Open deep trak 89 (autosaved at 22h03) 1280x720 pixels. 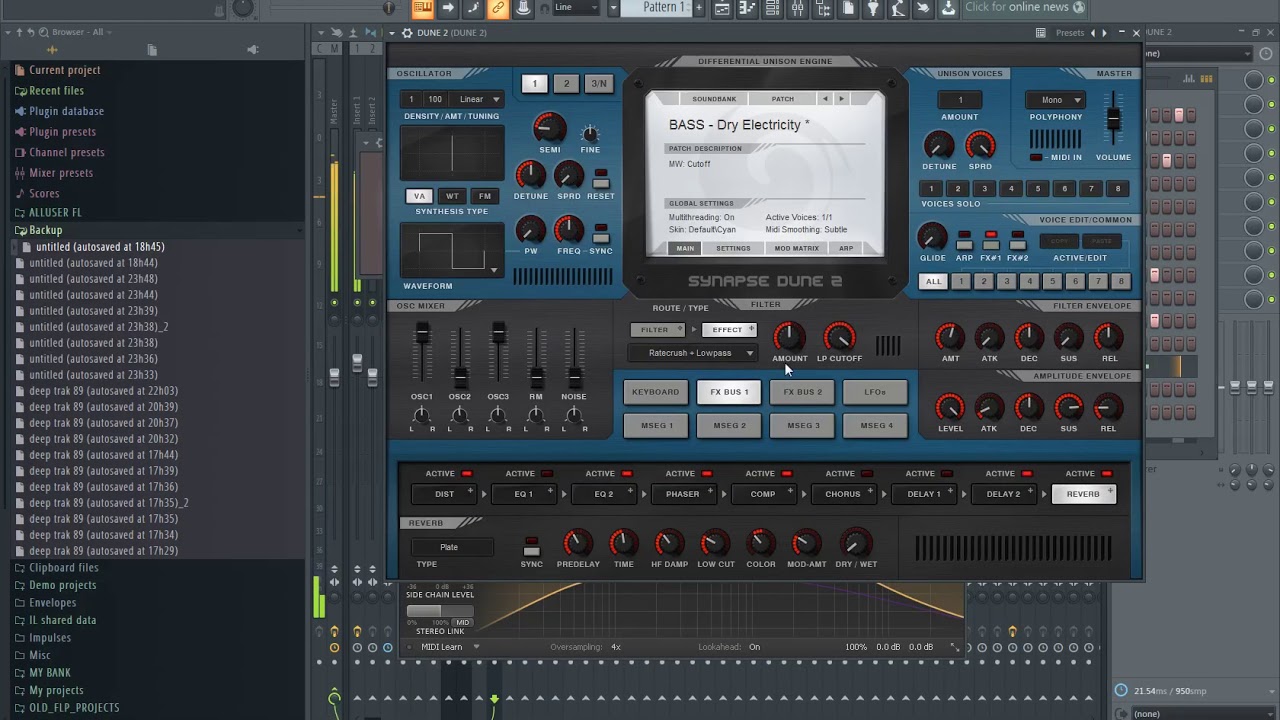[x=103, y=391]
